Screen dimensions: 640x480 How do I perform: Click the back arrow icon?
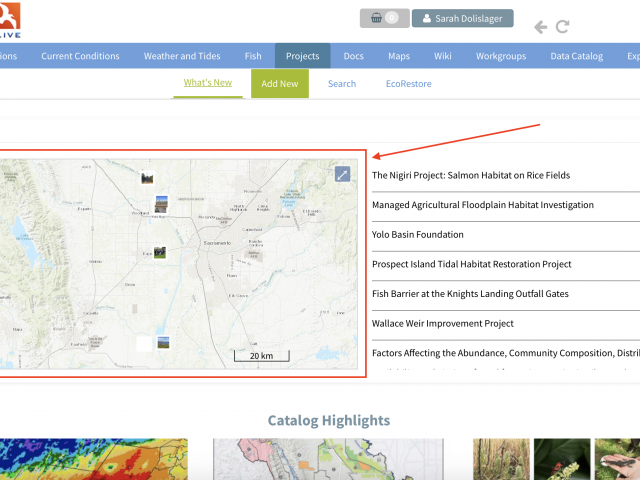tap(541, 27)
